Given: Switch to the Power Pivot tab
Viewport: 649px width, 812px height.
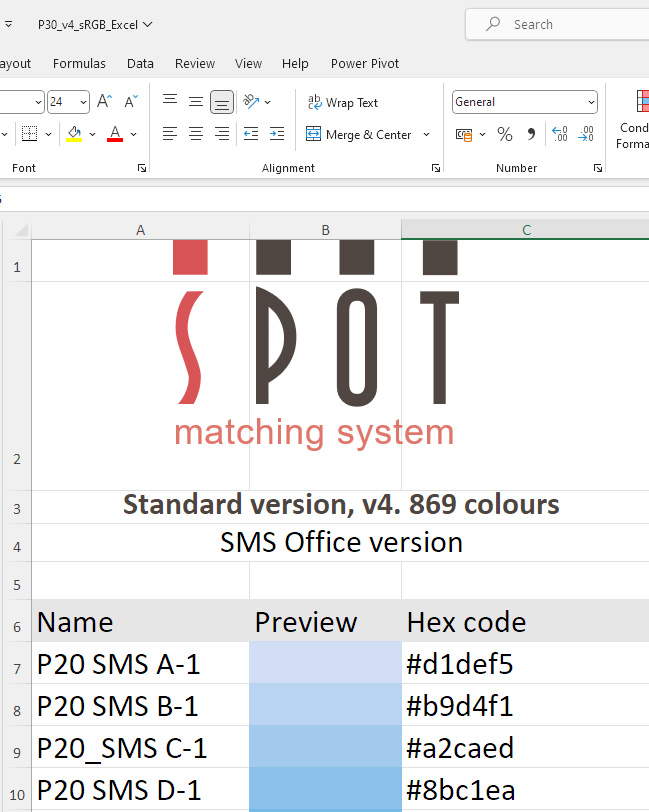Looking at the screenshot, I should coord(365,63).
